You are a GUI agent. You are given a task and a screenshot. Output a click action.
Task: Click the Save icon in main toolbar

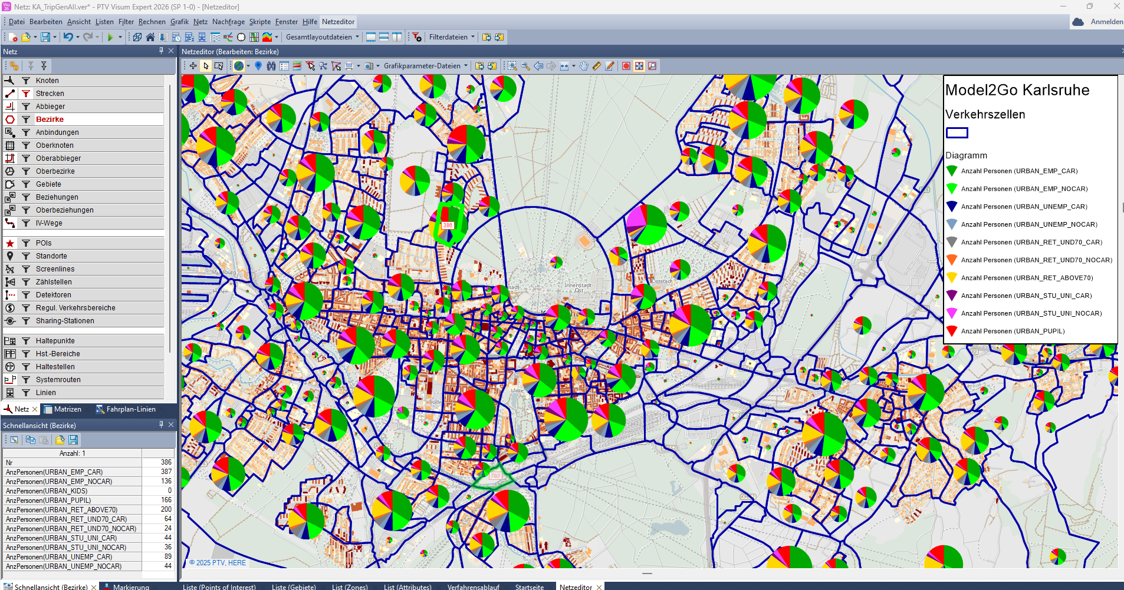pos(44,37)
